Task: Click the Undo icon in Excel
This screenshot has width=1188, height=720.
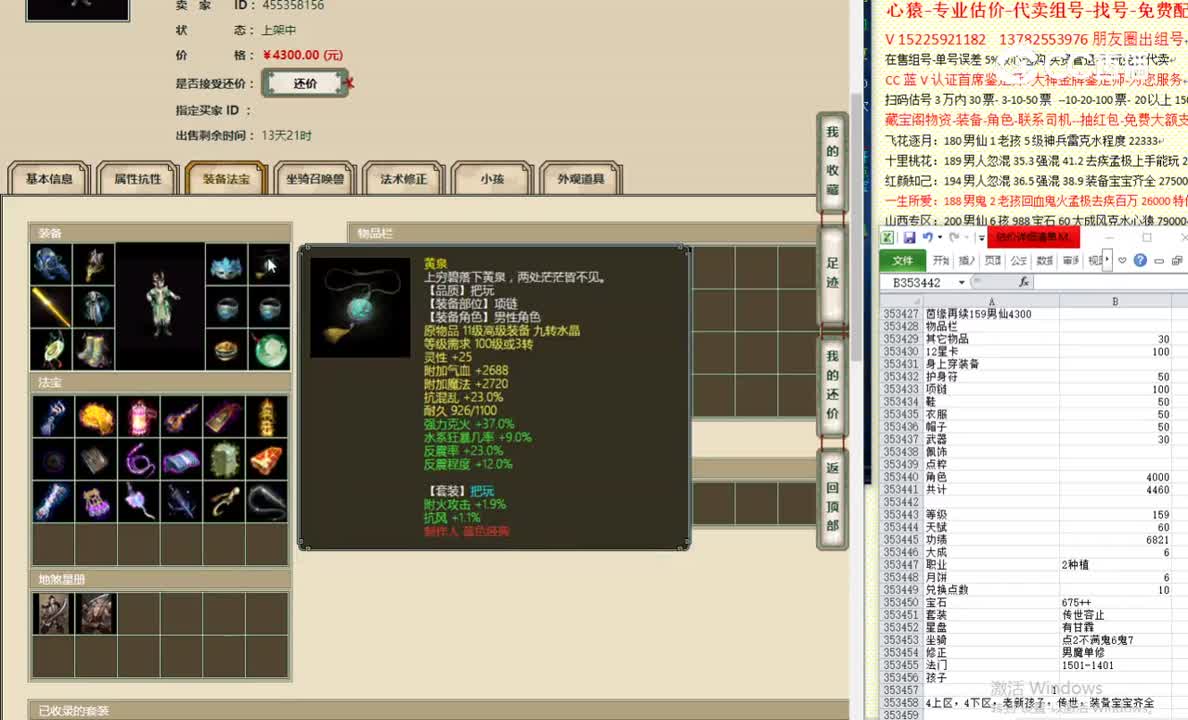Action: coord(928,237)
